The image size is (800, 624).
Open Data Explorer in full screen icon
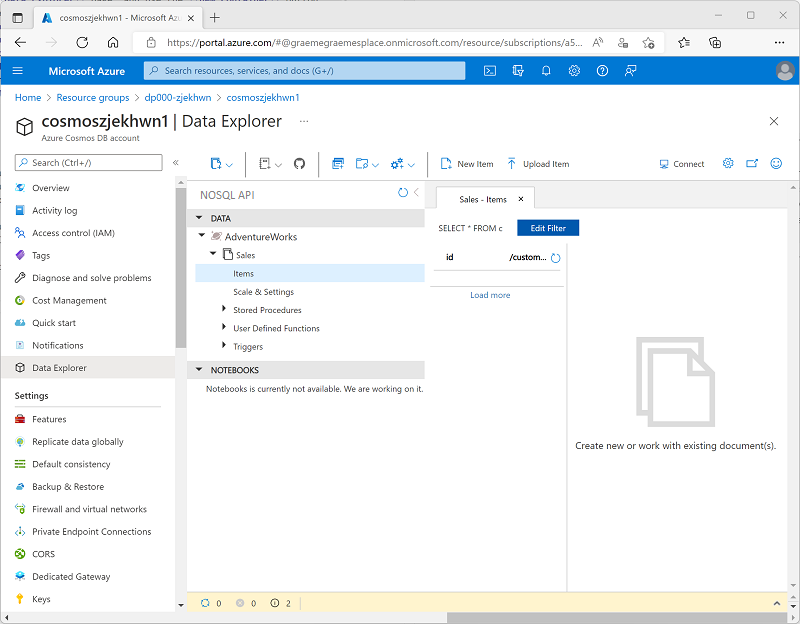pyautogui.click(x=752, y=163)
